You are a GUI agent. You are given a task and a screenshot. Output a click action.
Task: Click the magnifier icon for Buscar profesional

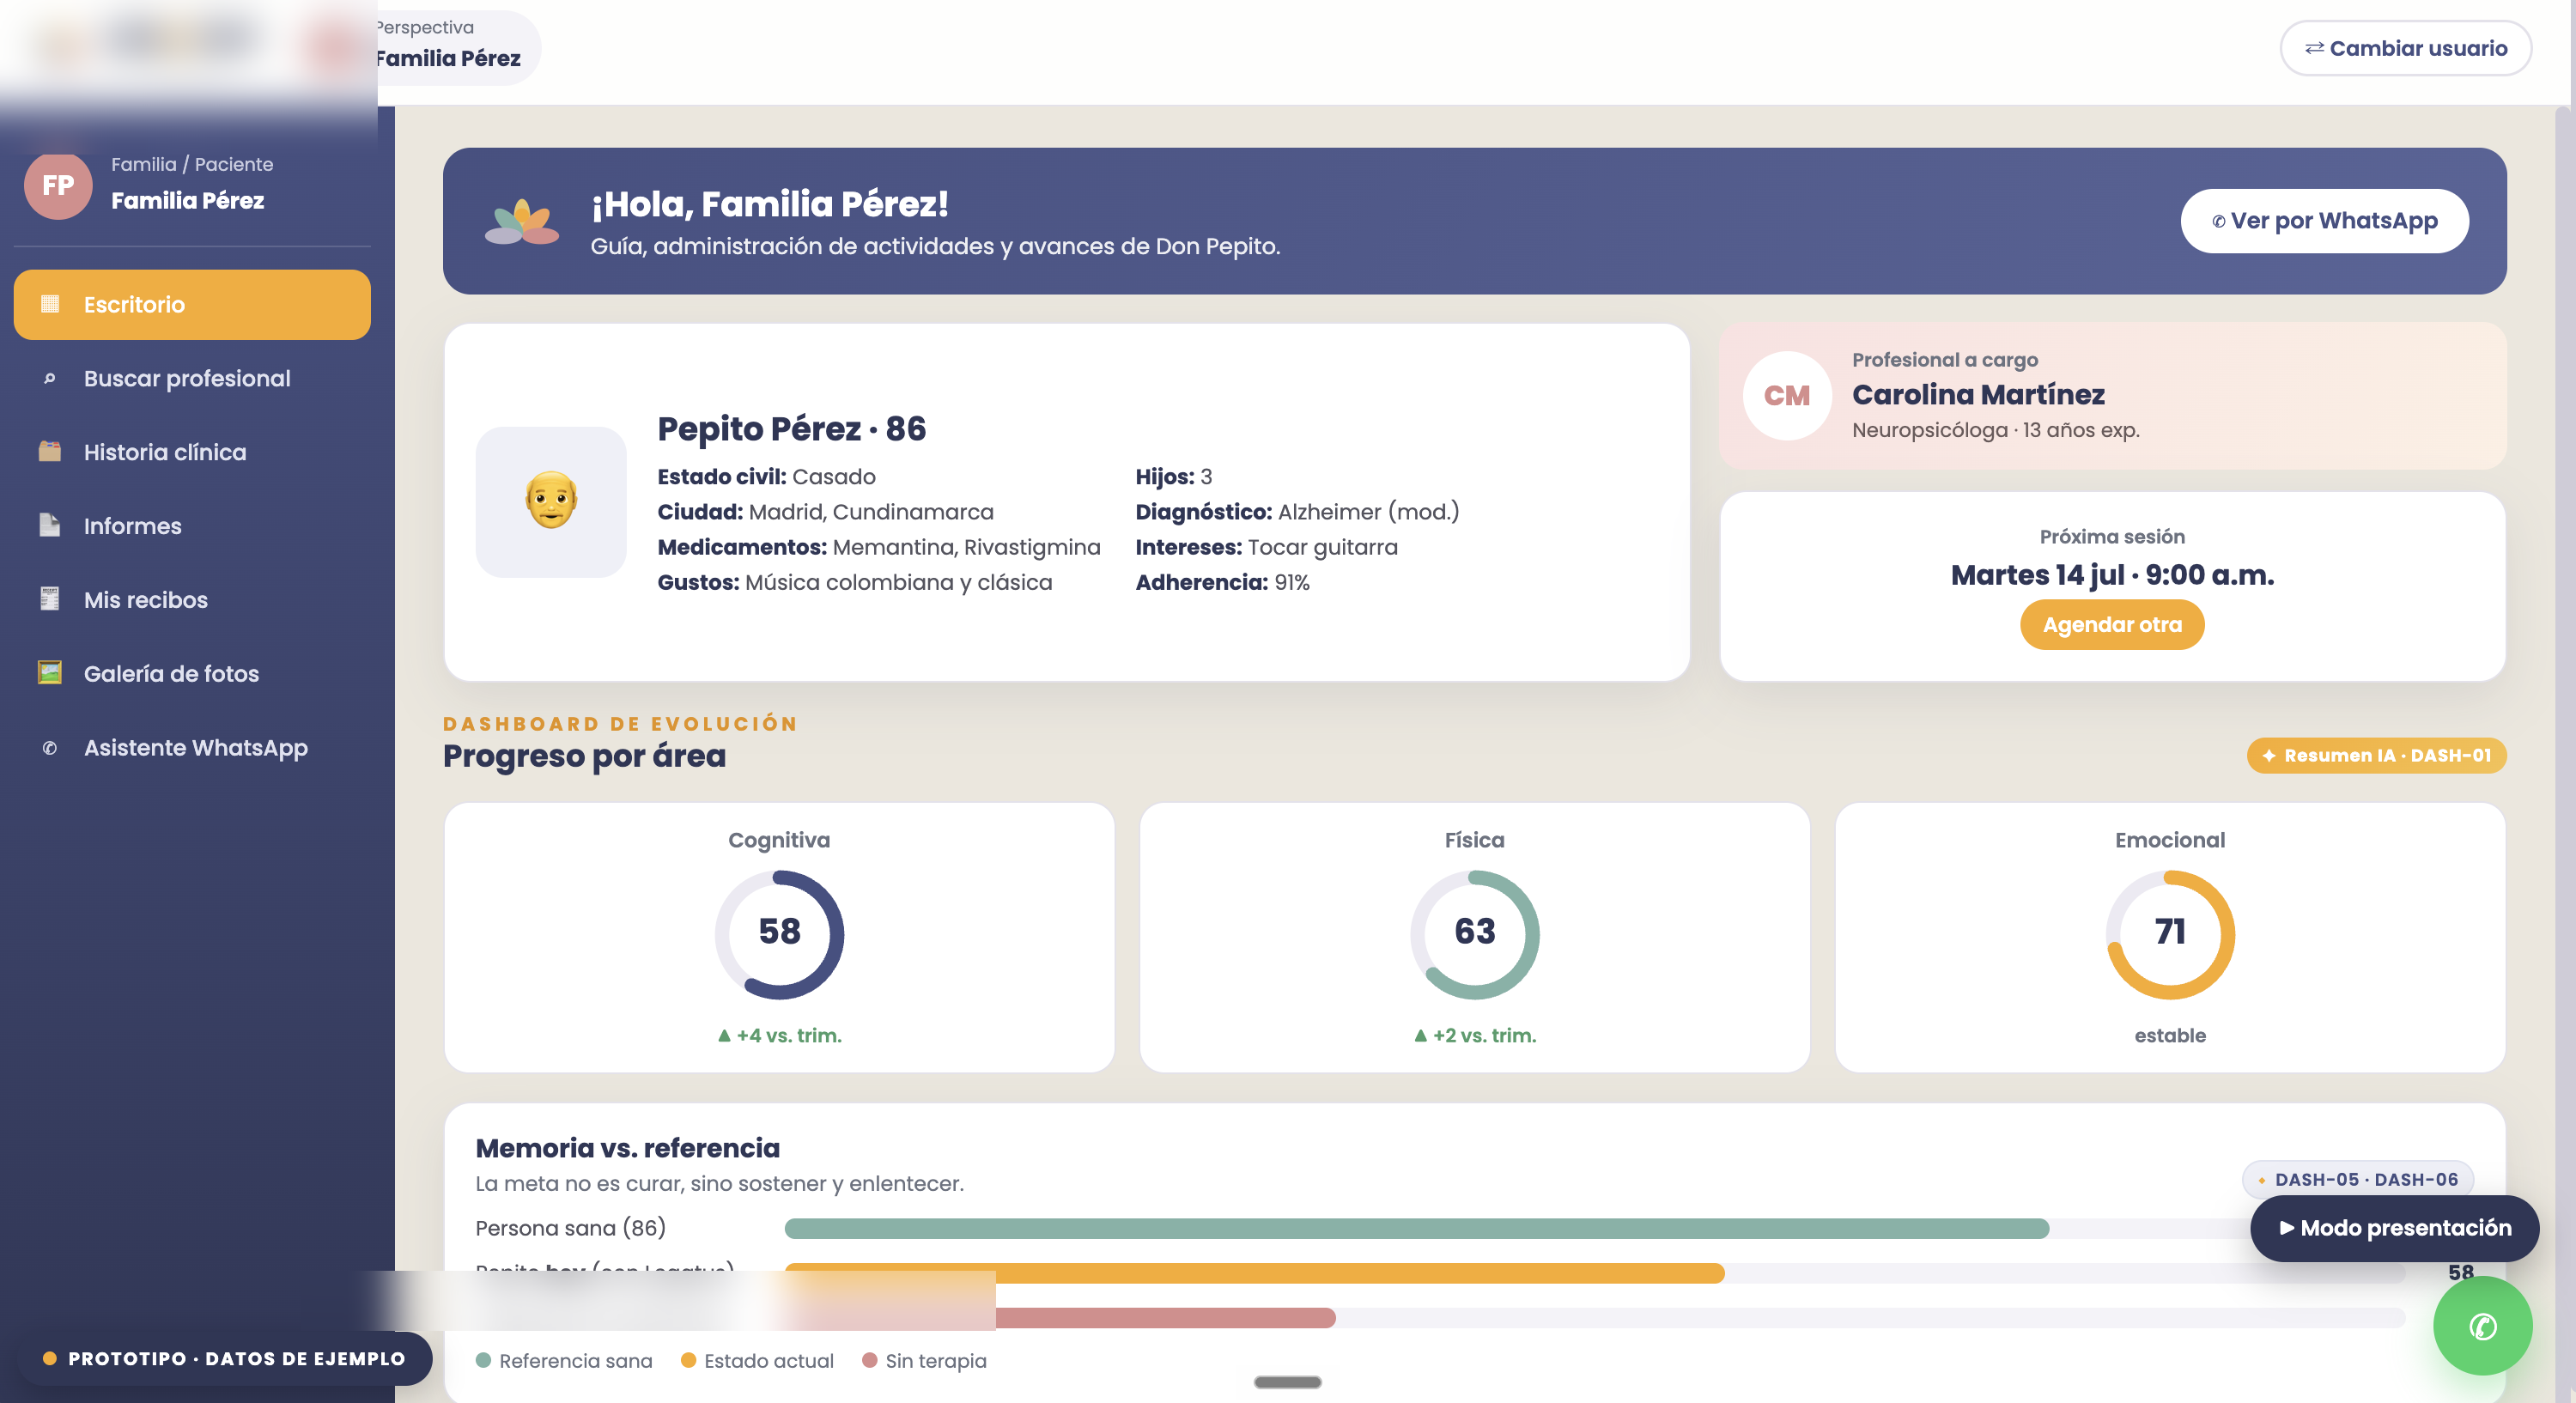pos(50,378)
